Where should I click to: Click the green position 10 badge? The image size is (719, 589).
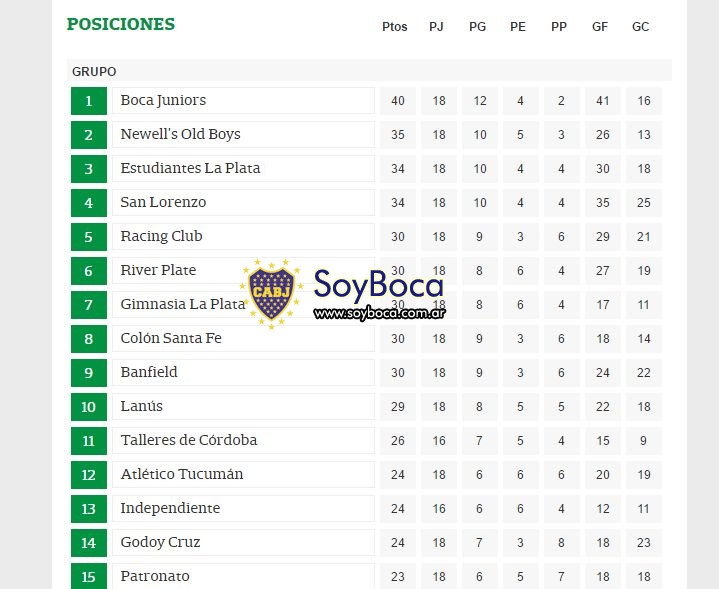[89, 406]
